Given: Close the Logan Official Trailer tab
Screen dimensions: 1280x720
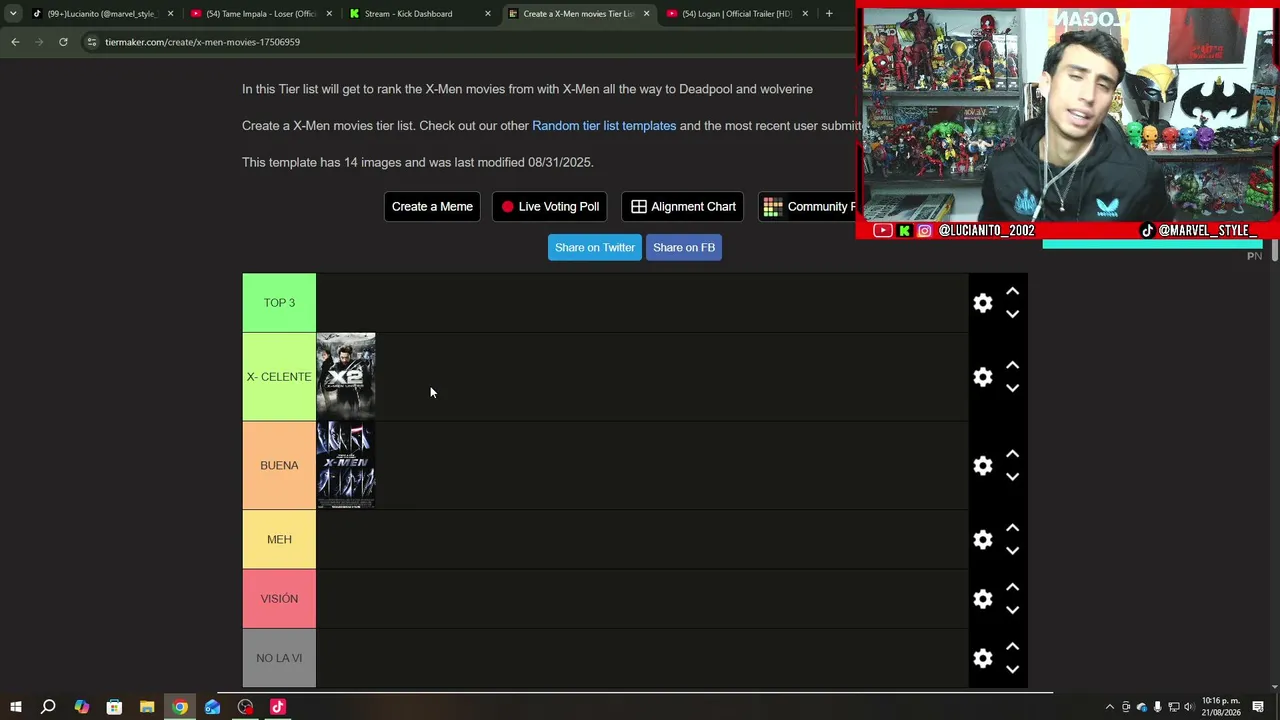Looking at the screenshot, I should coord(805,14).
